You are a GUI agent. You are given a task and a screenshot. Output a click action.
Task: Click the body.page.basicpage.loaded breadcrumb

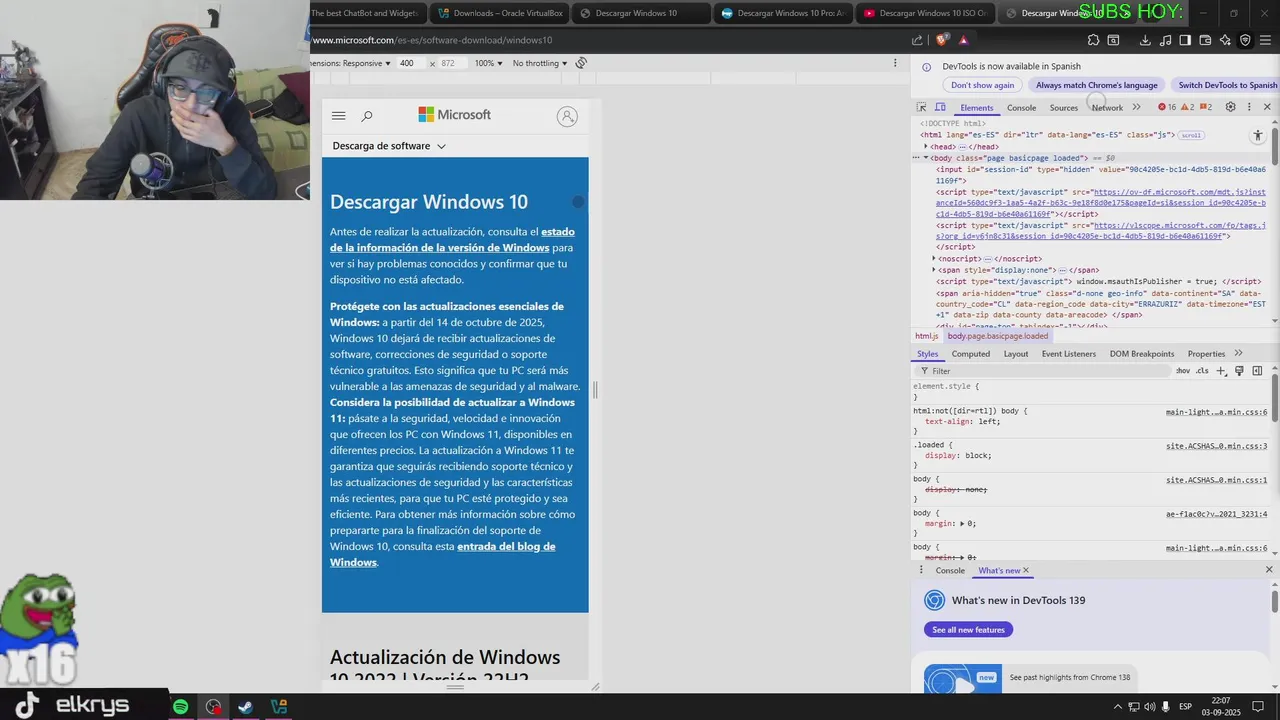click(x=998, y=336)
